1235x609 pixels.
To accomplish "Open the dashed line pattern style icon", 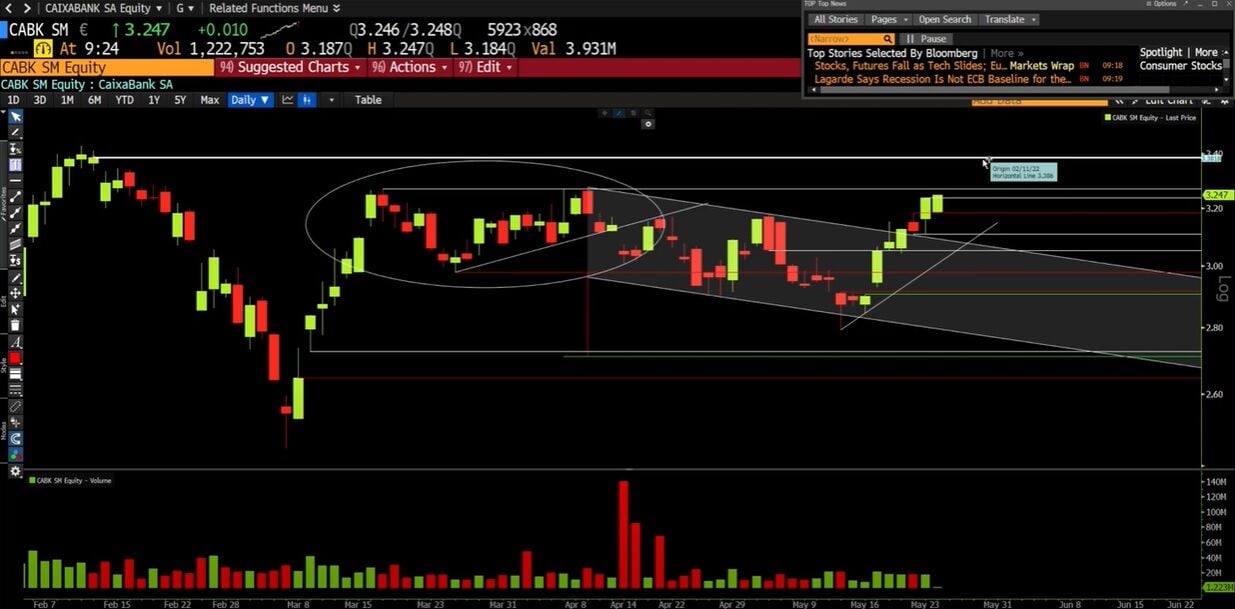I will pyautogui.click(x=15, y=389).
